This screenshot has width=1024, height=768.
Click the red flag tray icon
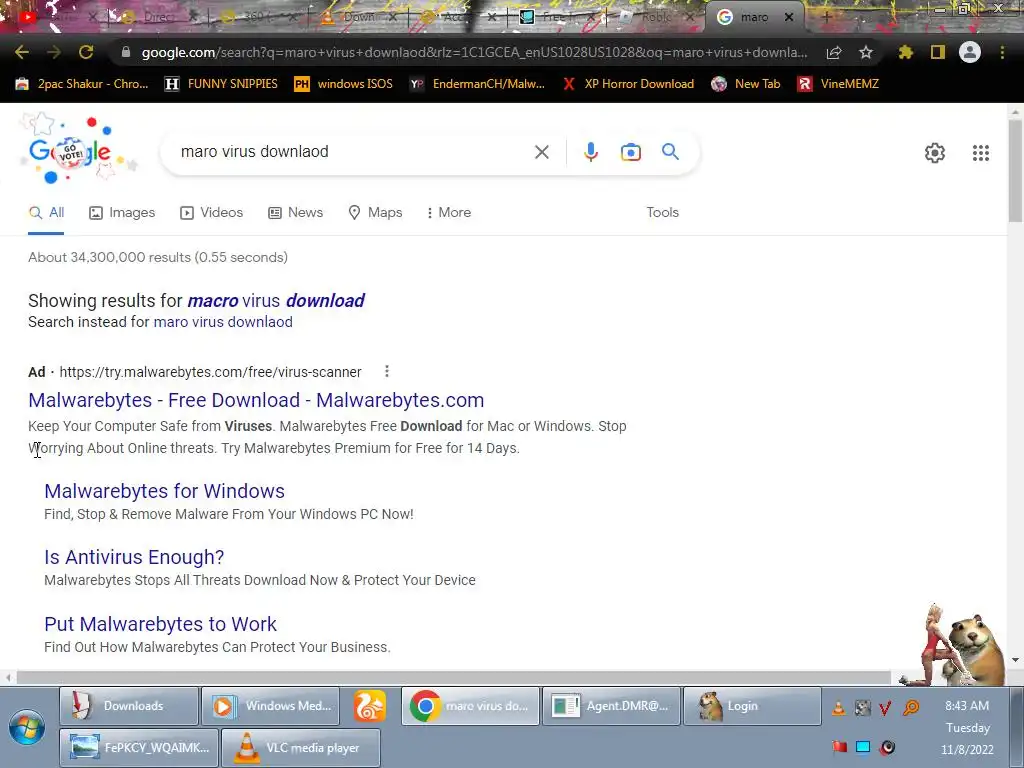coord(840,747)
